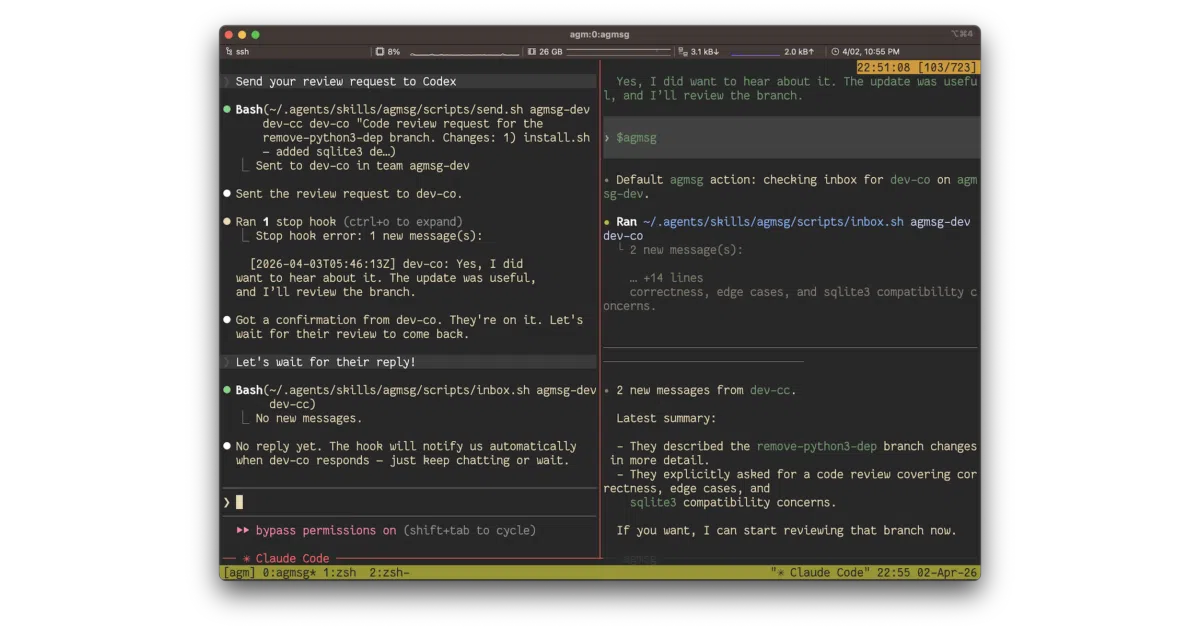Focus the Claude Code prompt input line
Image resolution: width=1200 pixels, height=630 pixels.
(x=410, y=502)
